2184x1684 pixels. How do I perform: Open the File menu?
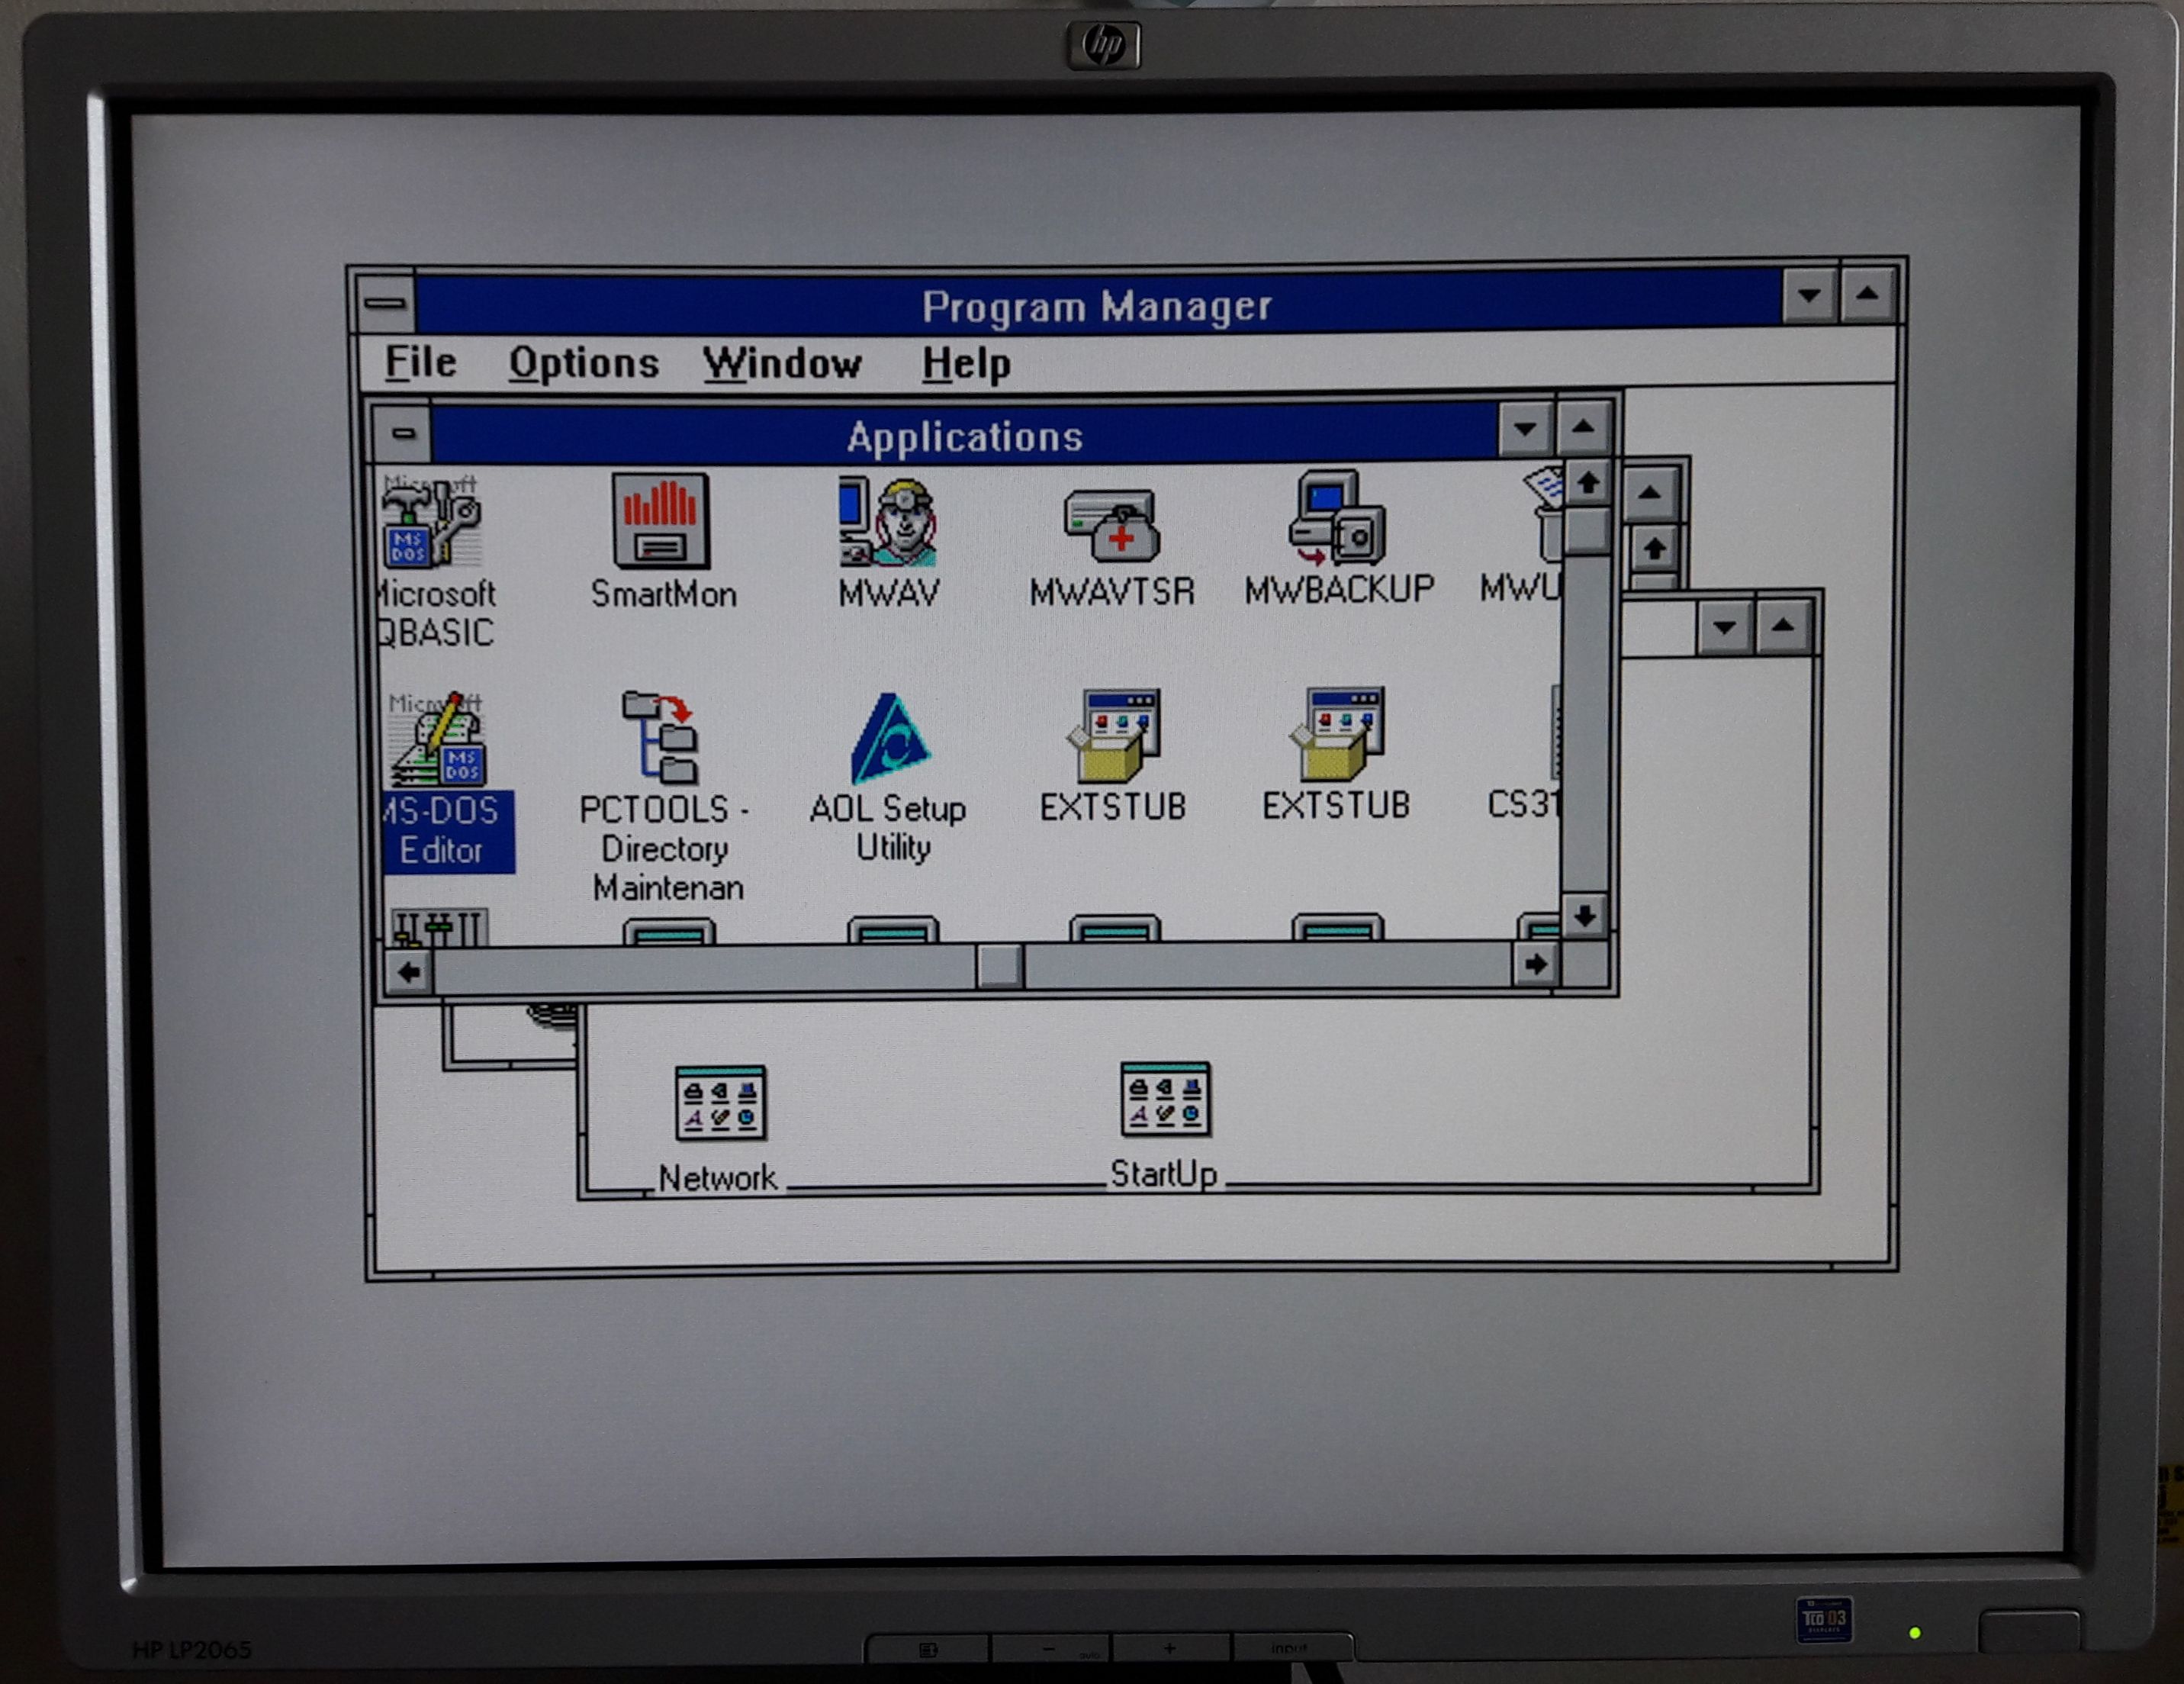pos(421,362)
